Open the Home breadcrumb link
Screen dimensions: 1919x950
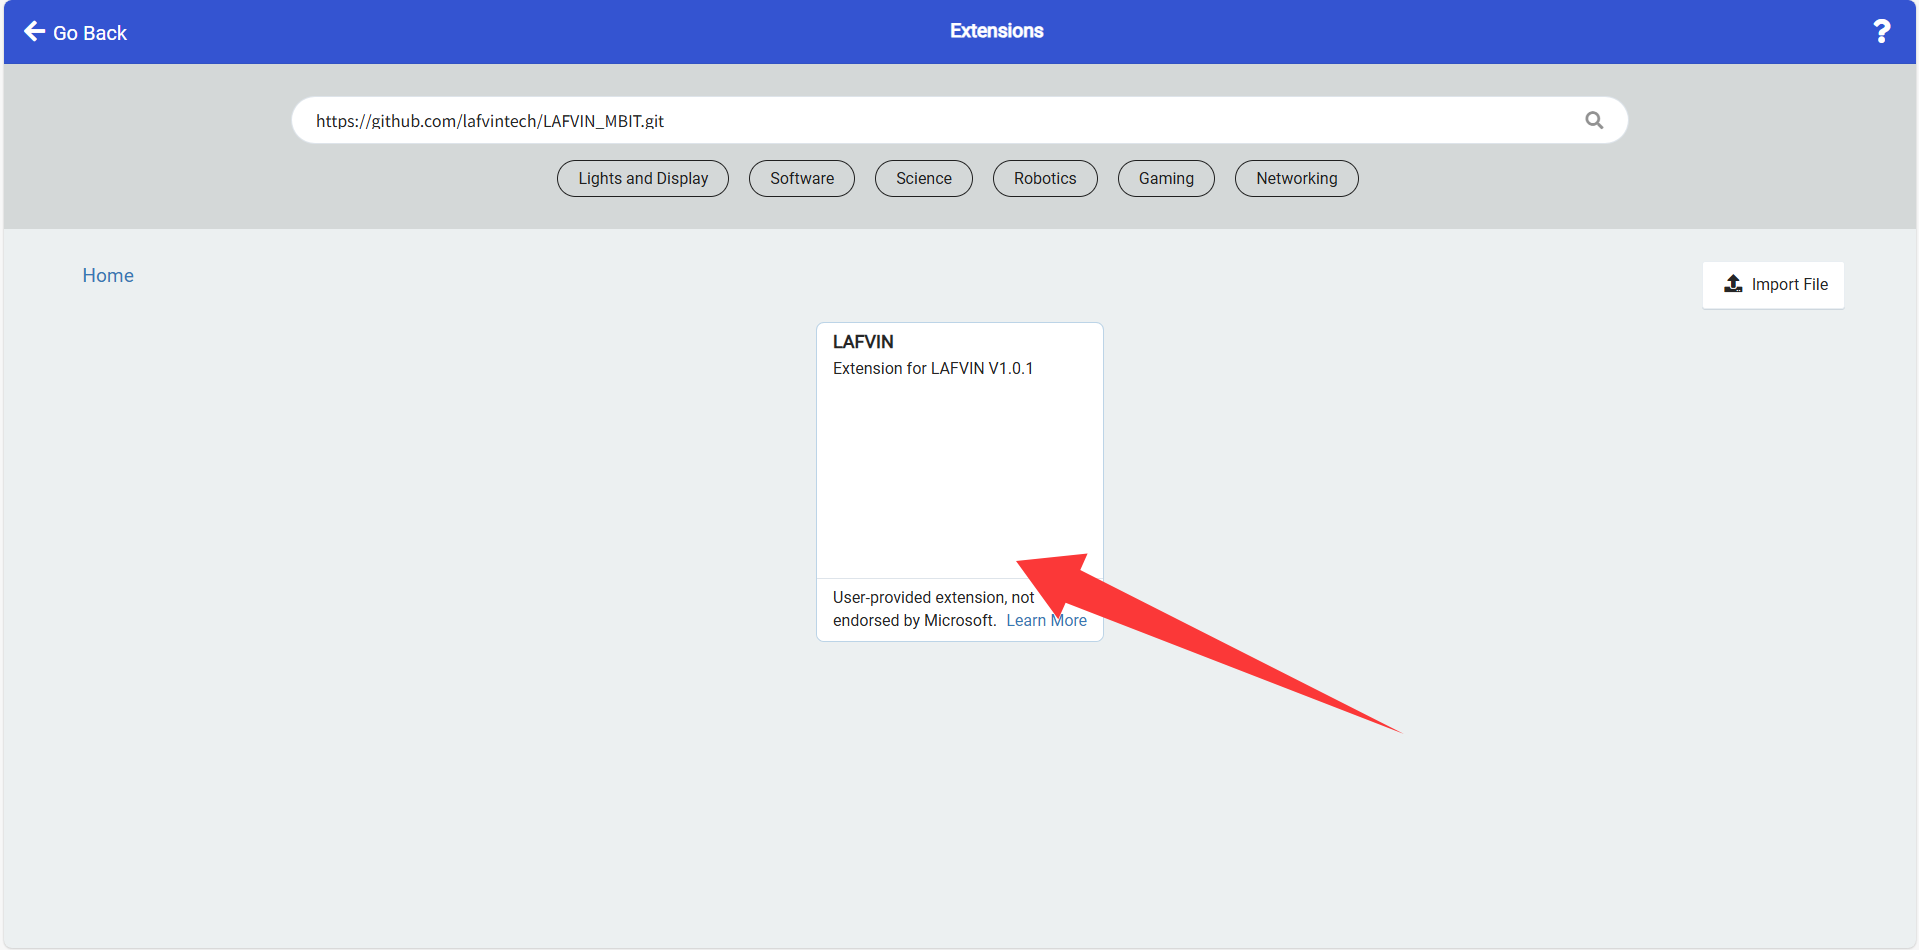[x=108, y=276]
